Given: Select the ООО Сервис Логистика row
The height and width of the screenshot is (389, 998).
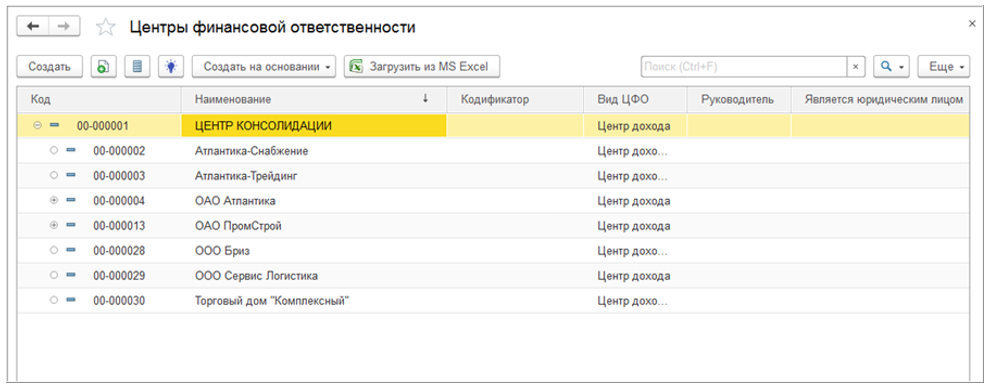Looking at the screenshot, I should tap(493, 276).
